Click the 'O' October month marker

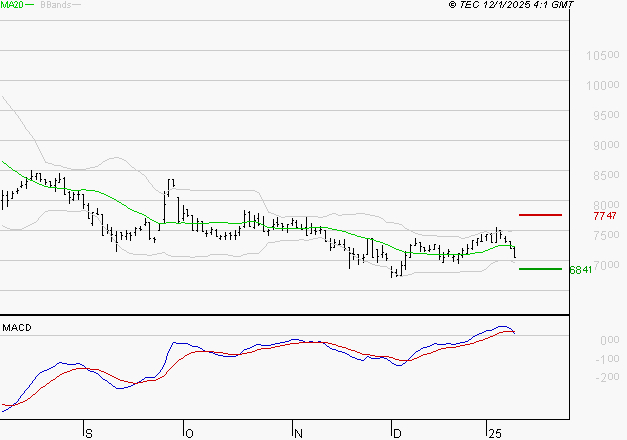click(x=188, y=433)
